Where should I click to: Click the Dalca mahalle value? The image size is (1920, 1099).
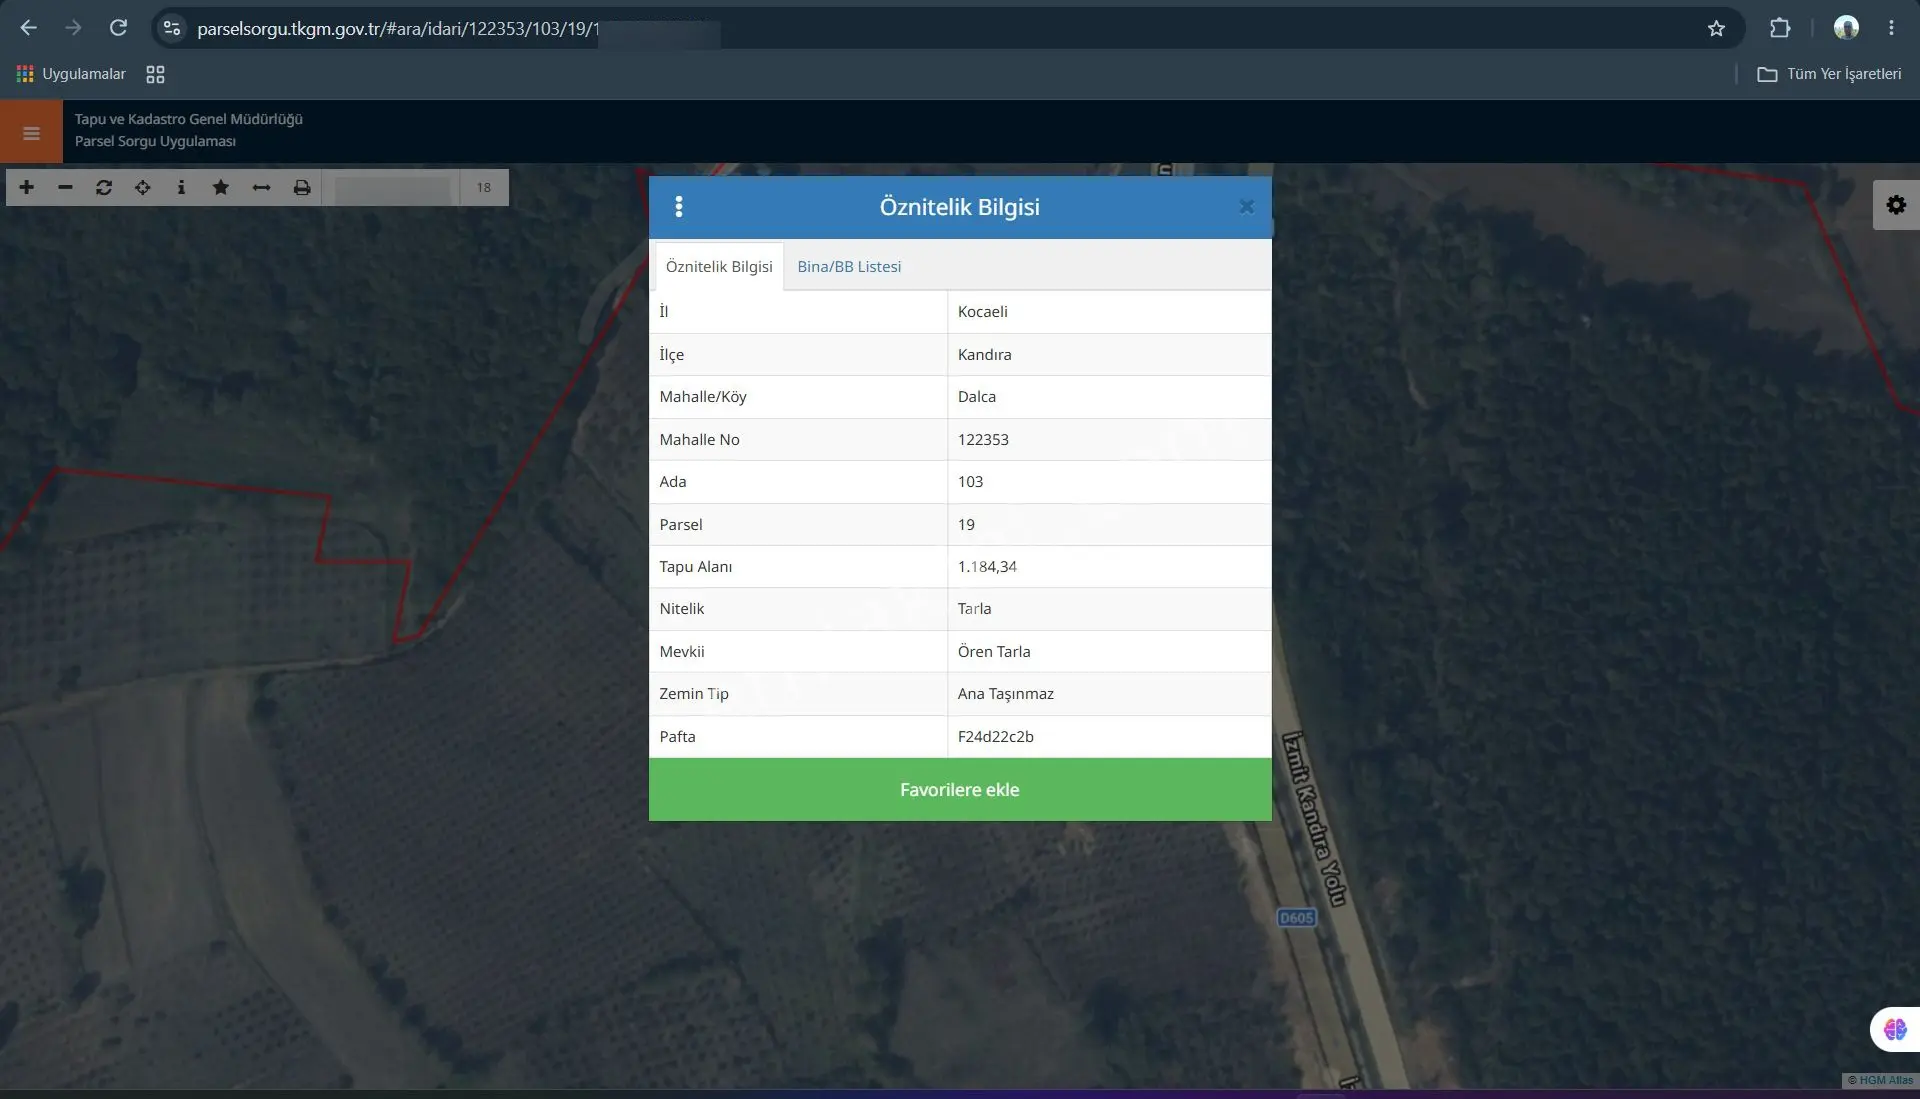1109,397
